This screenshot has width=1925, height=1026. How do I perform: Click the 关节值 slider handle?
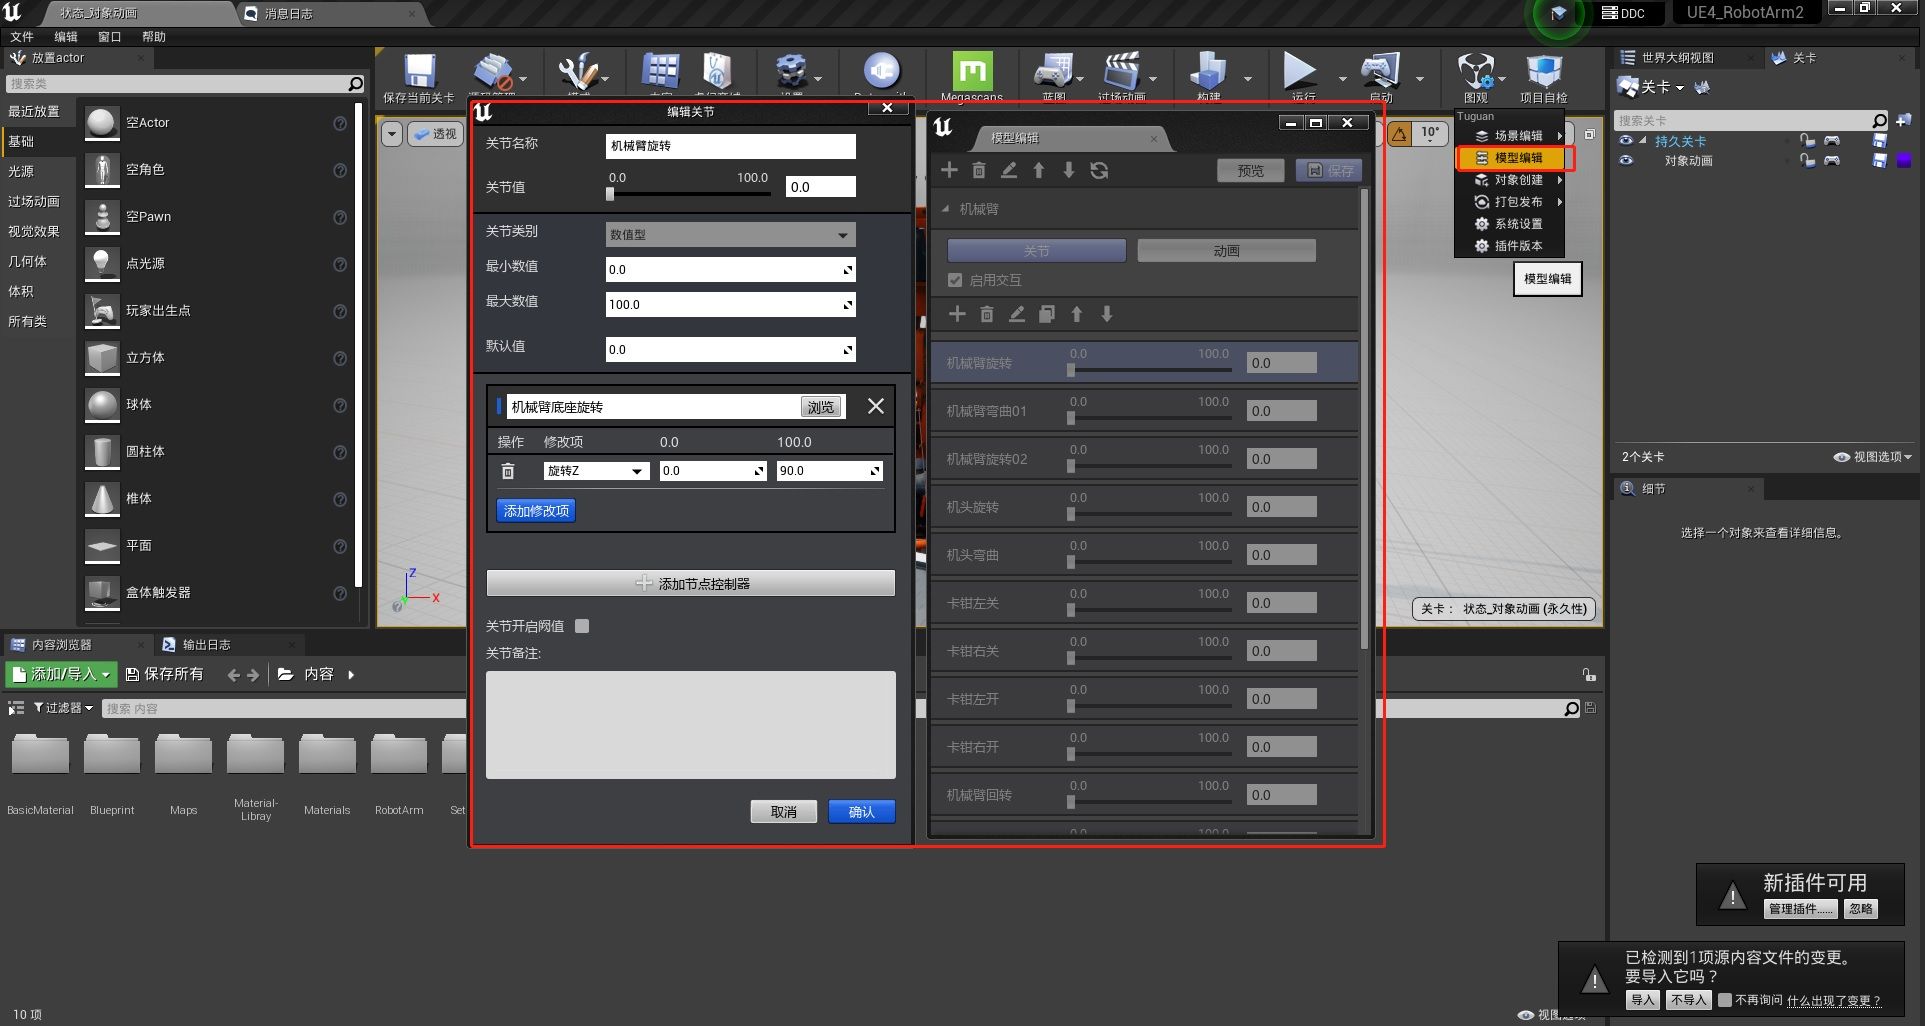[x=610, y=194]
